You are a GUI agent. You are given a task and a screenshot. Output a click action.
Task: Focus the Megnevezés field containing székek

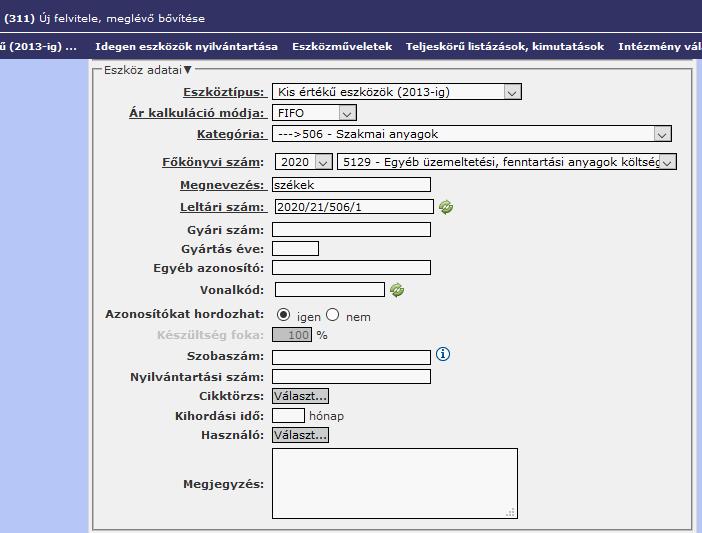click(351, 185)
